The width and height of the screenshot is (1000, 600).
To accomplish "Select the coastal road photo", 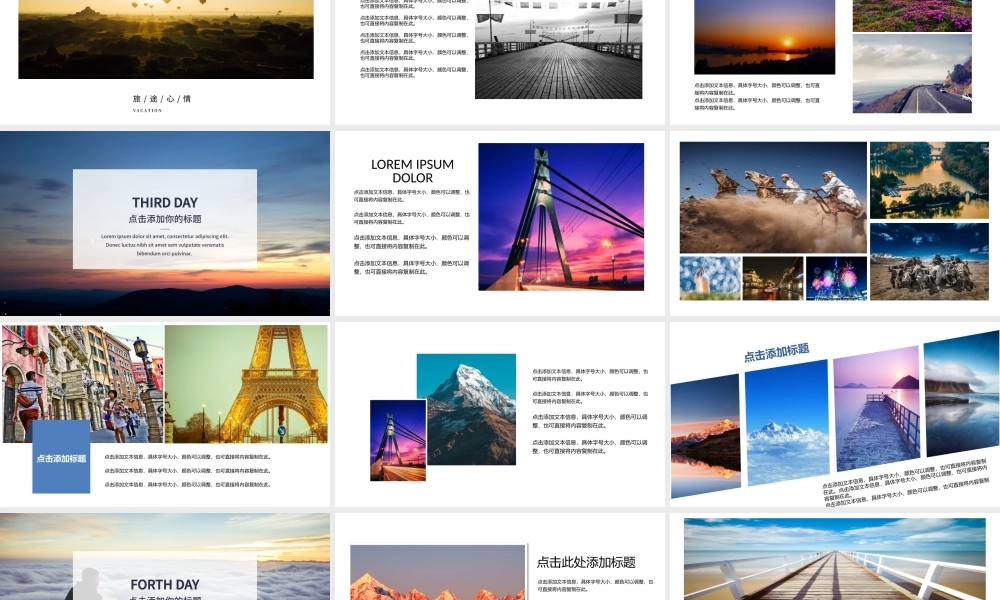I will point(911,74).
